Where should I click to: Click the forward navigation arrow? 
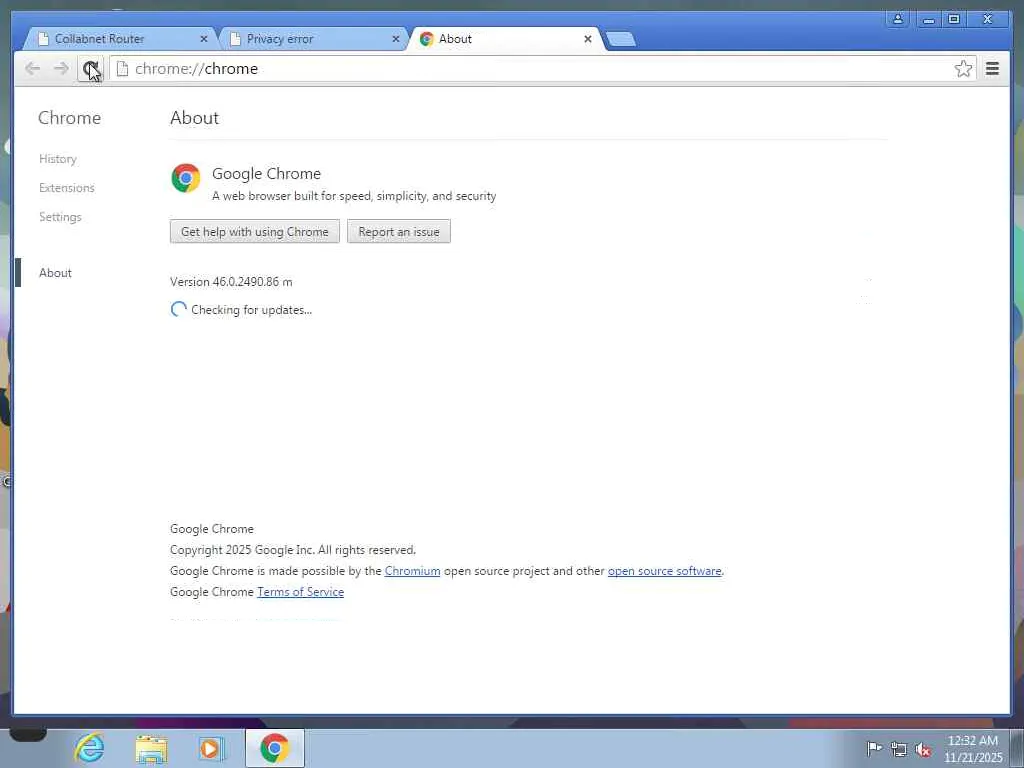pyautogui.click(x=61, y=69)
